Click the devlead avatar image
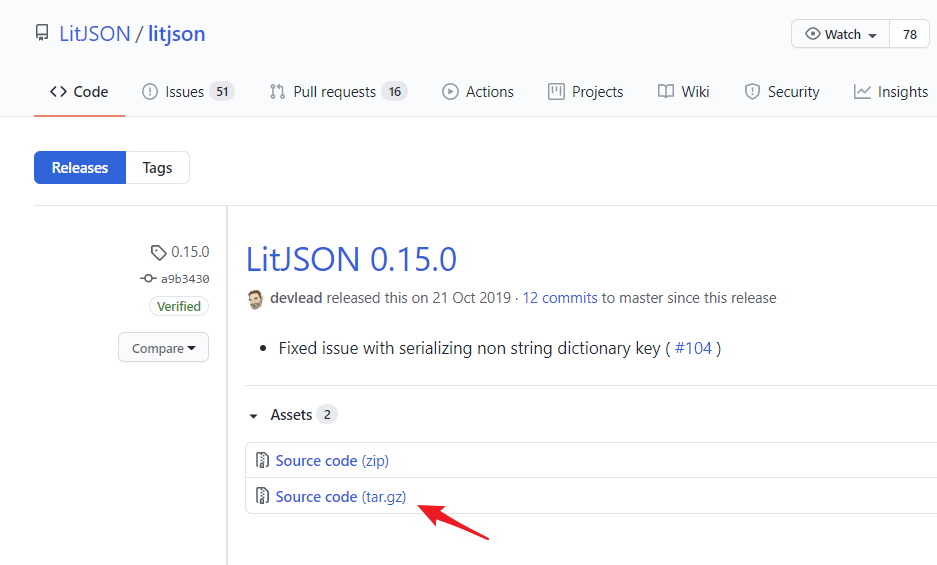937x565 pixels. (255, 299)
